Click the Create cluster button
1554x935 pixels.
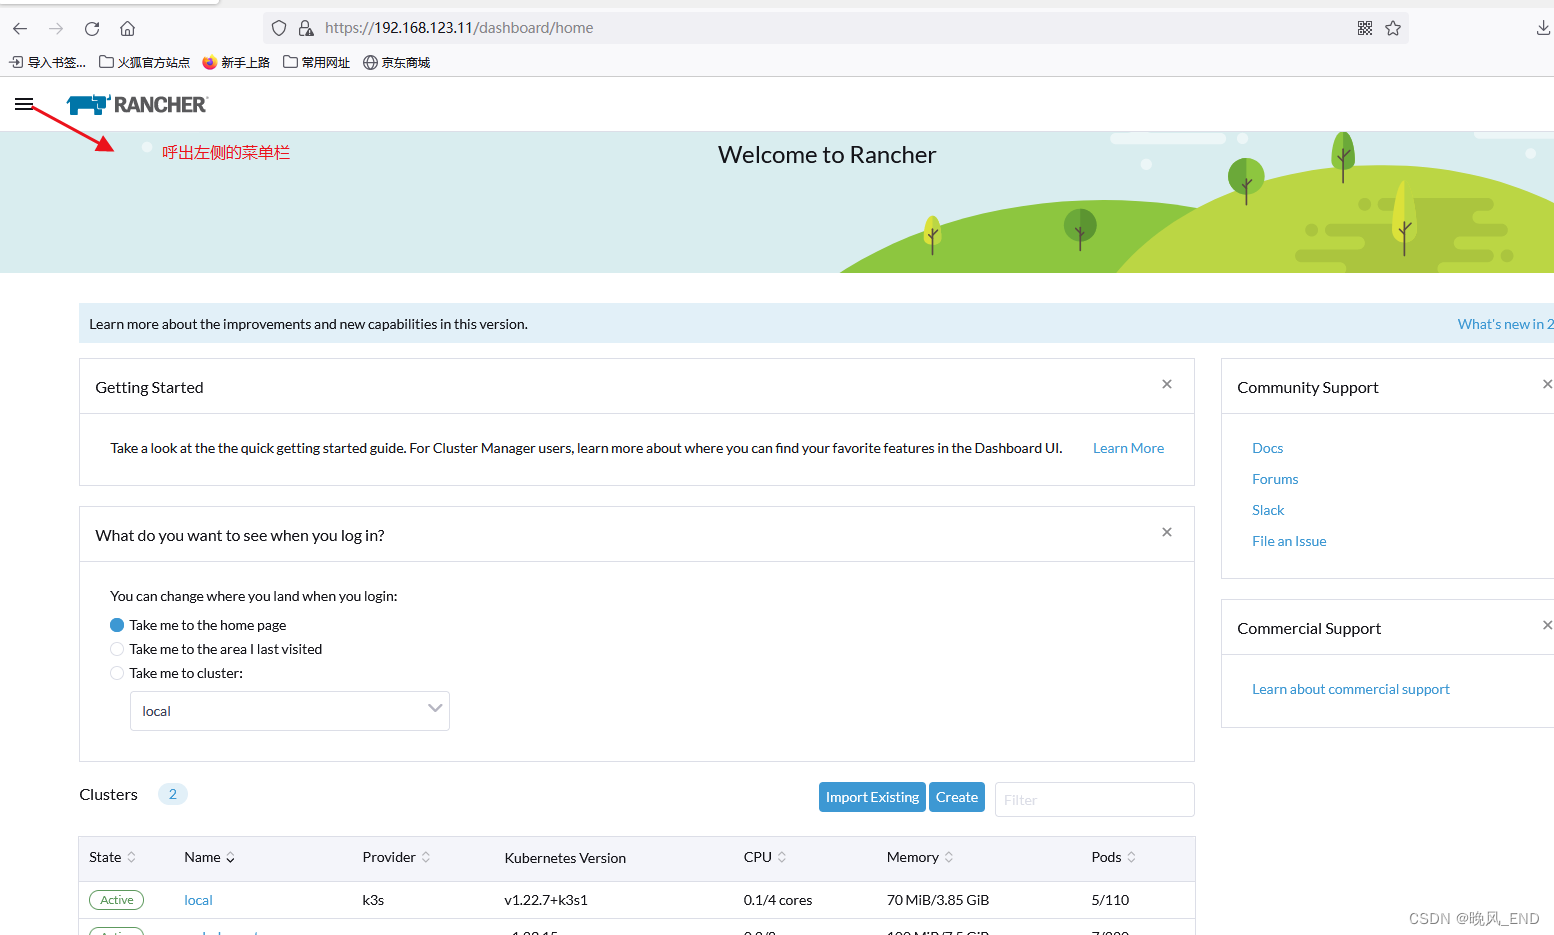(x=957, y=797)
